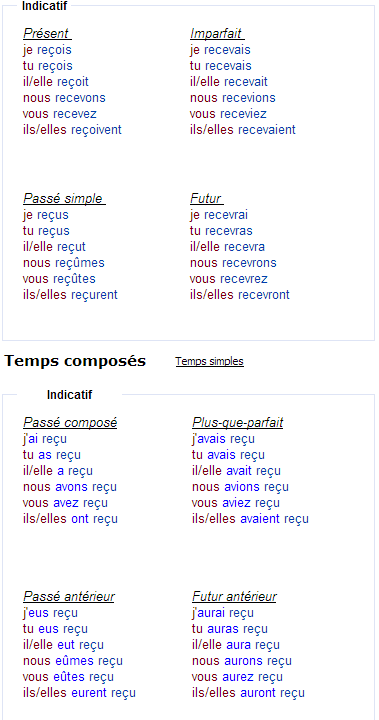
Task: Click the "je reçois" conjugation
Action: [x=47, y=50]
